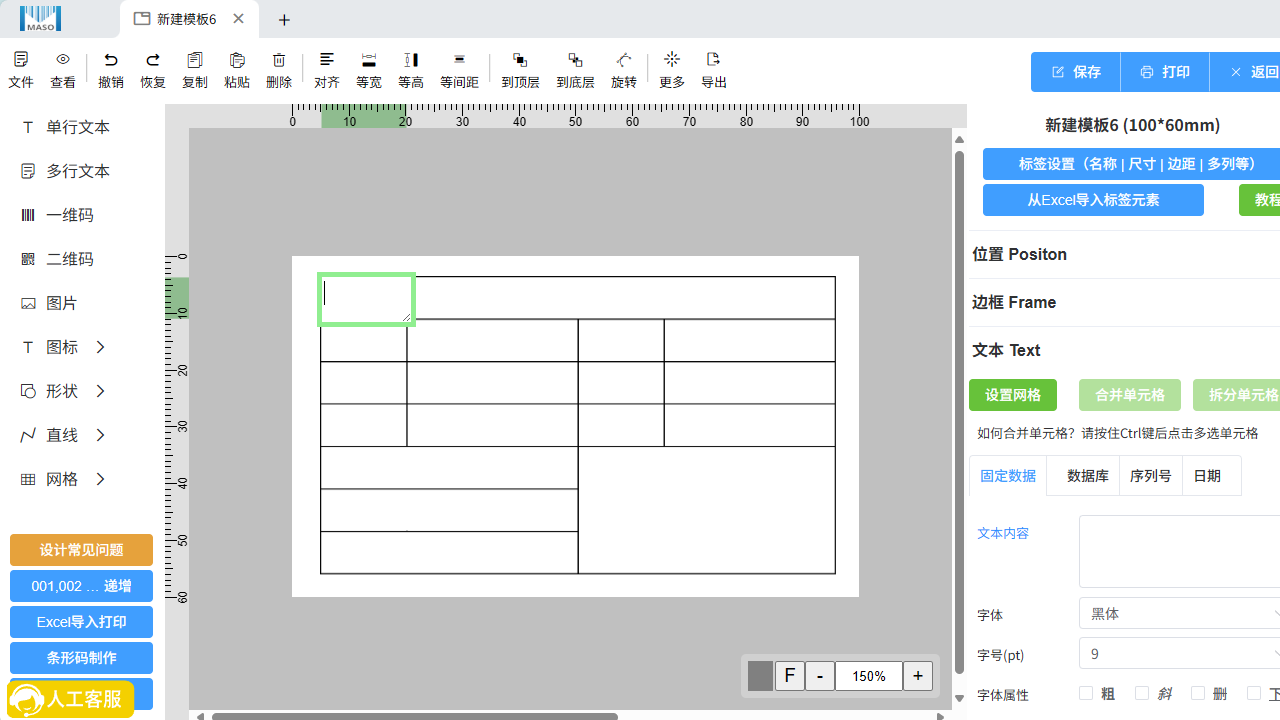
Task: Open the 字体 font dropdown showing 黑体
Action: [1180, 614]
